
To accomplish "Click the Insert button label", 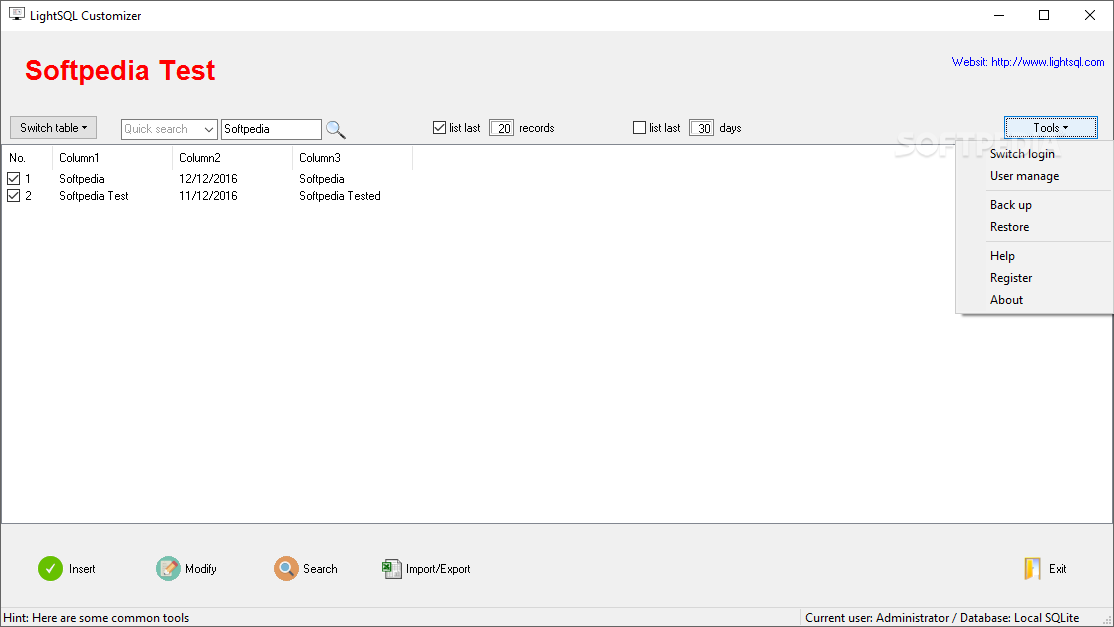I will [82, 569].
